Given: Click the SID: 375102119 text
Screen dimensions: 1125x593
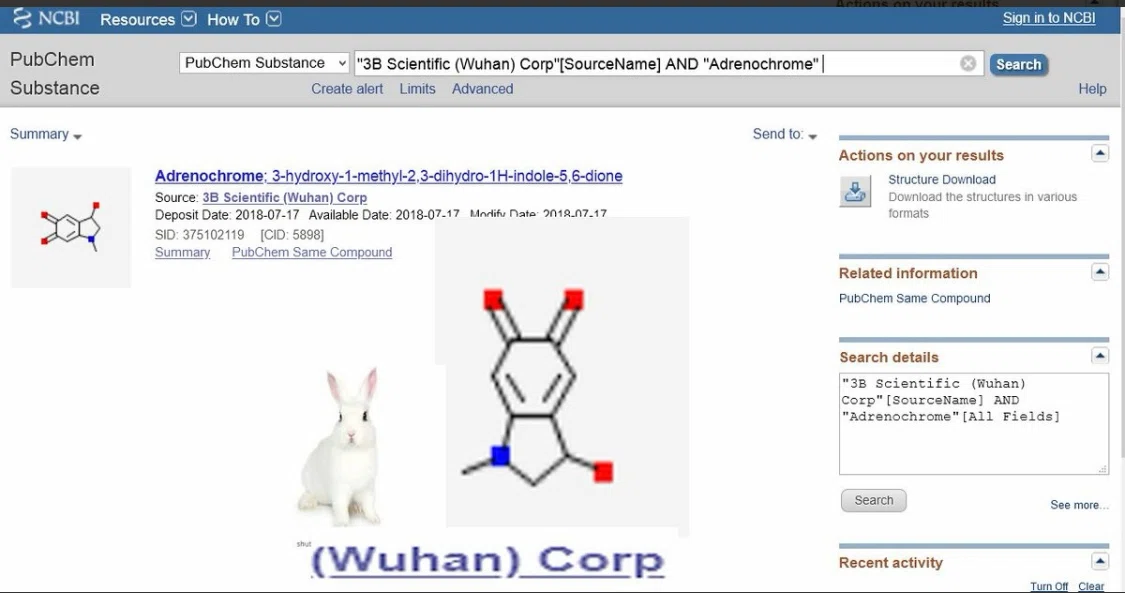Looking at the screenshot, I should (199, 234).
